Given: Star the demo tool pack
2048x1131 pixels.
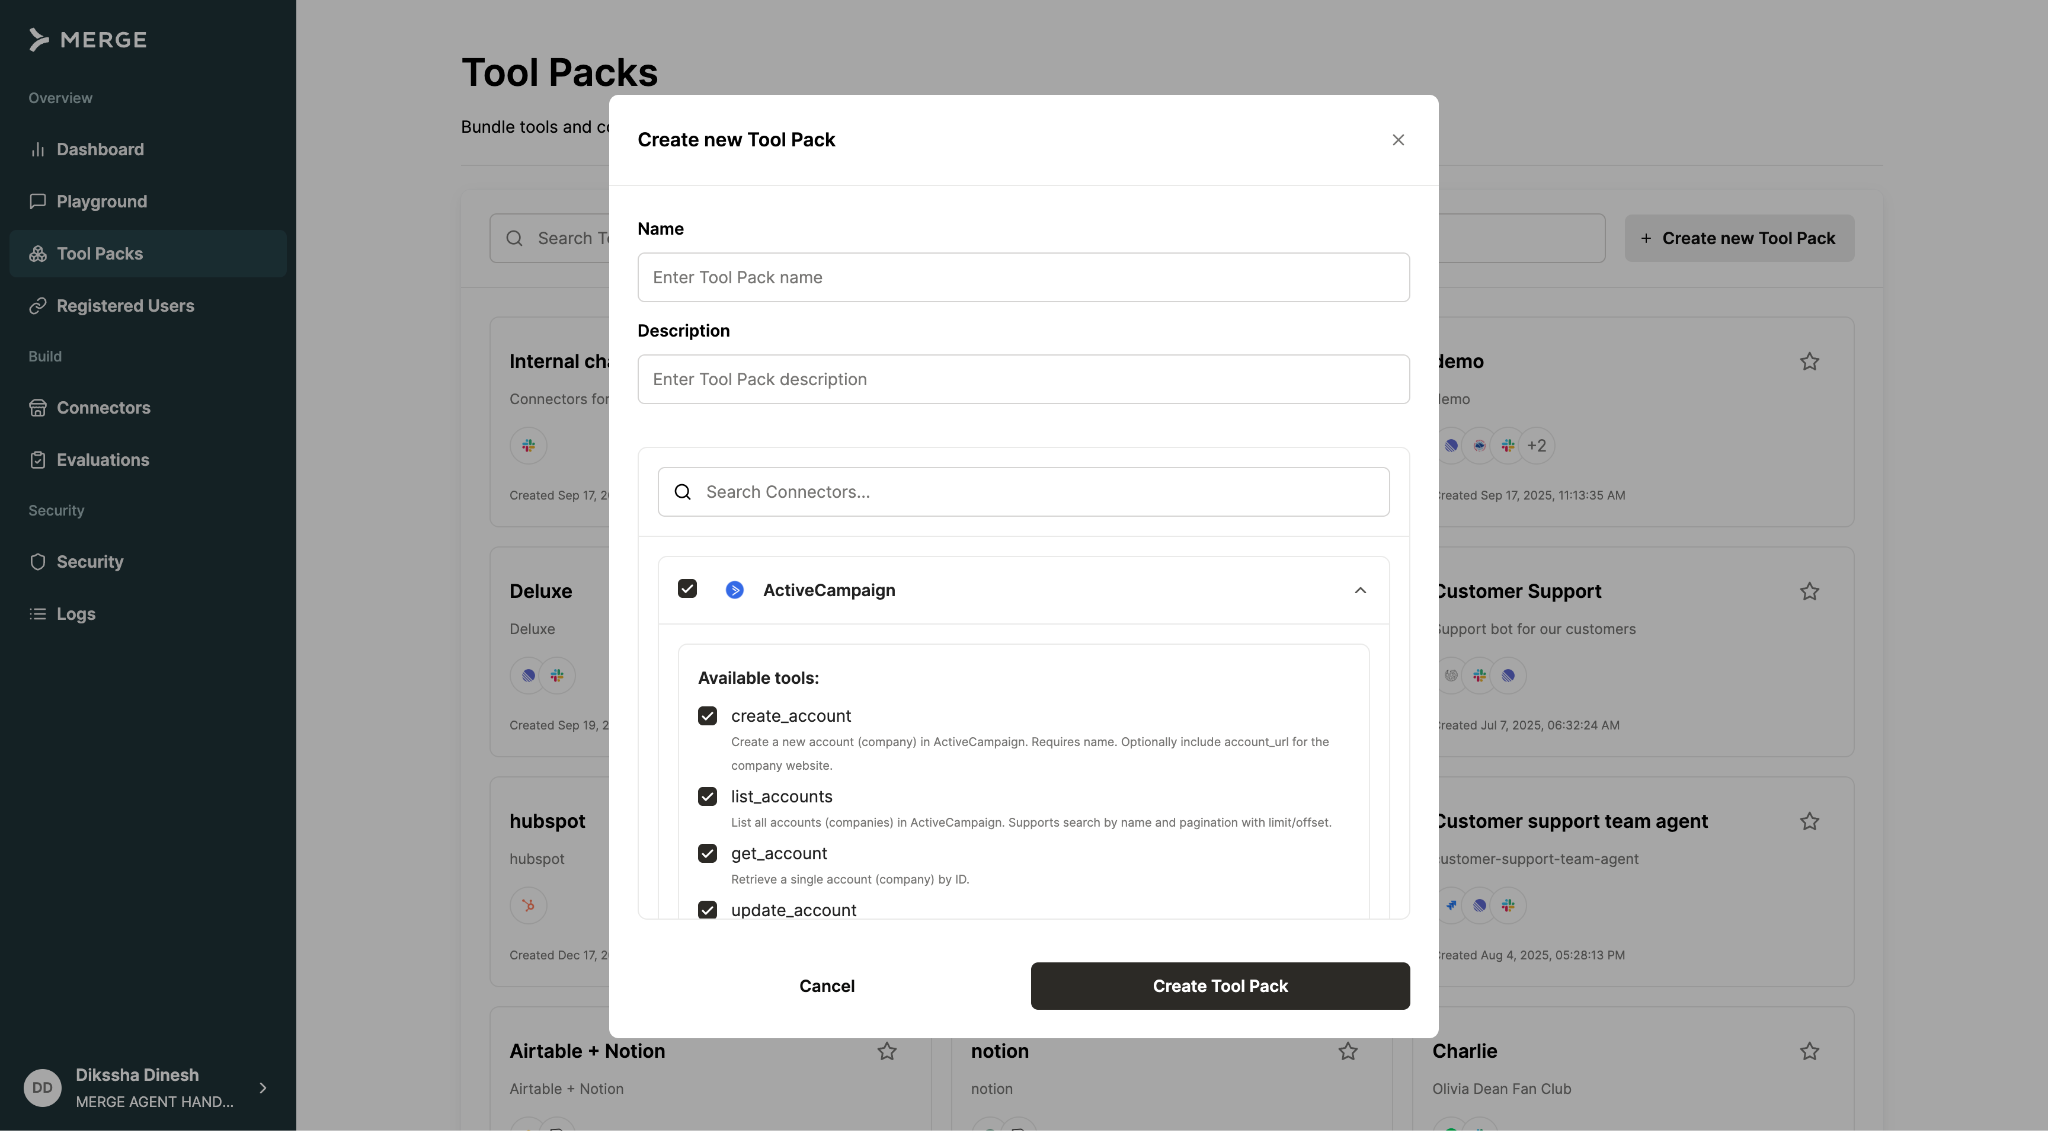Looking at the screenshot, I should [1809, 361].
